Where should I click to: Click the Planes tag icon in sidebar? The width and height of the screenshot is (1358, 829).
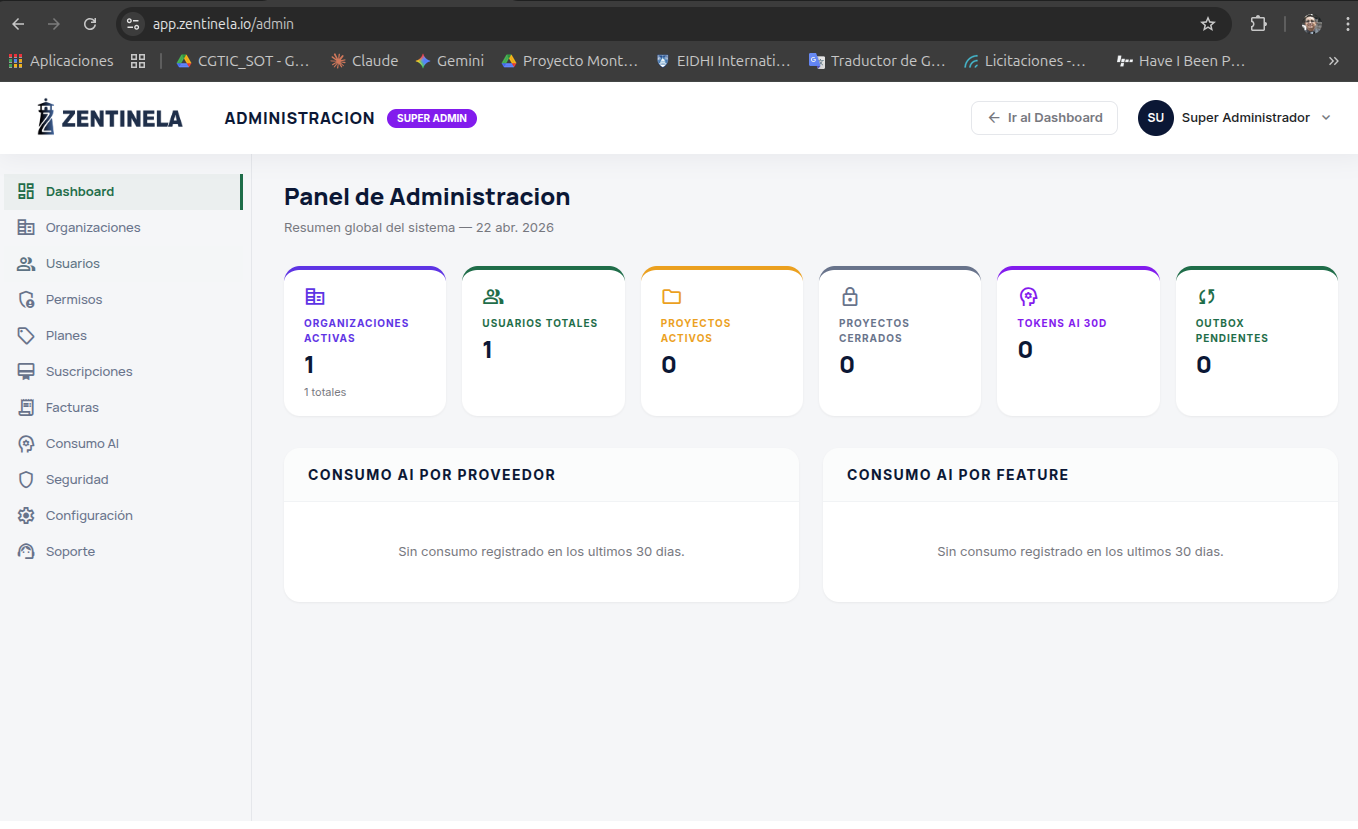(26, 335)
